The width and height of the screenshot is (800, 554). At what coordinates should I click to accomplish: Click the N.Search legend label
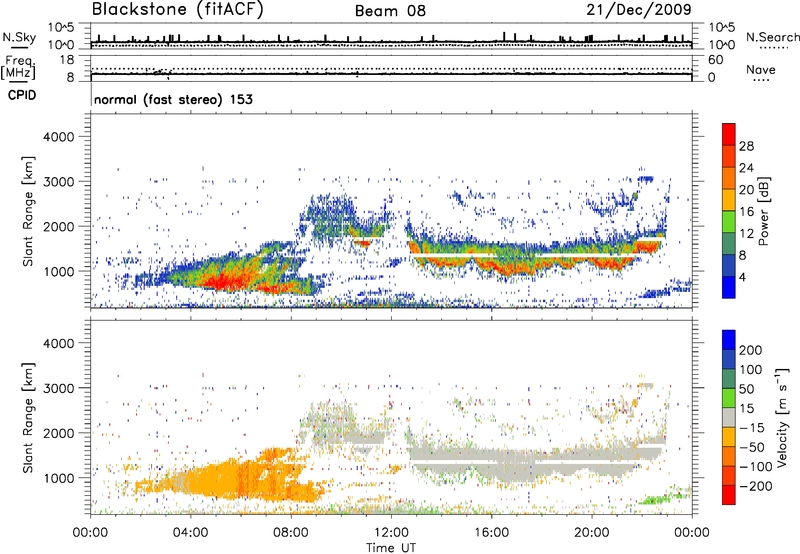click(x=772, y=37)
